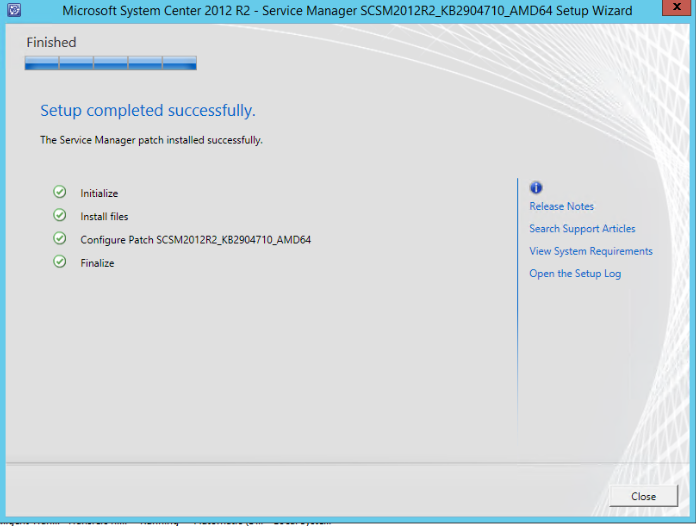The image size is (696, 526).
Task: Select View System Requirements link
Action: pos(590,251)
